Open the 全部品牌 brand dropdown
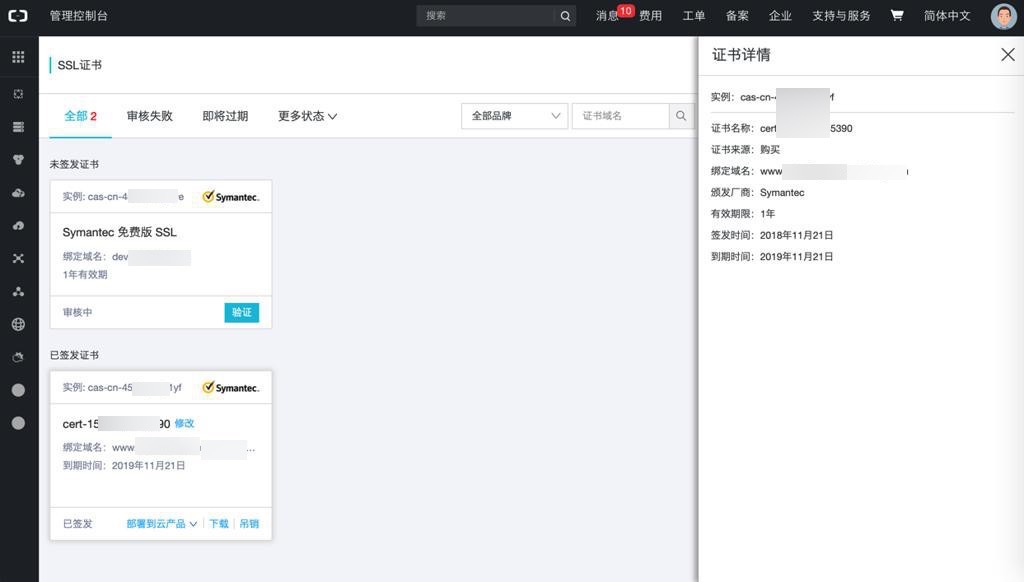Image resolution: width=1024 pixels, height=582 pixels. [515, 116]
